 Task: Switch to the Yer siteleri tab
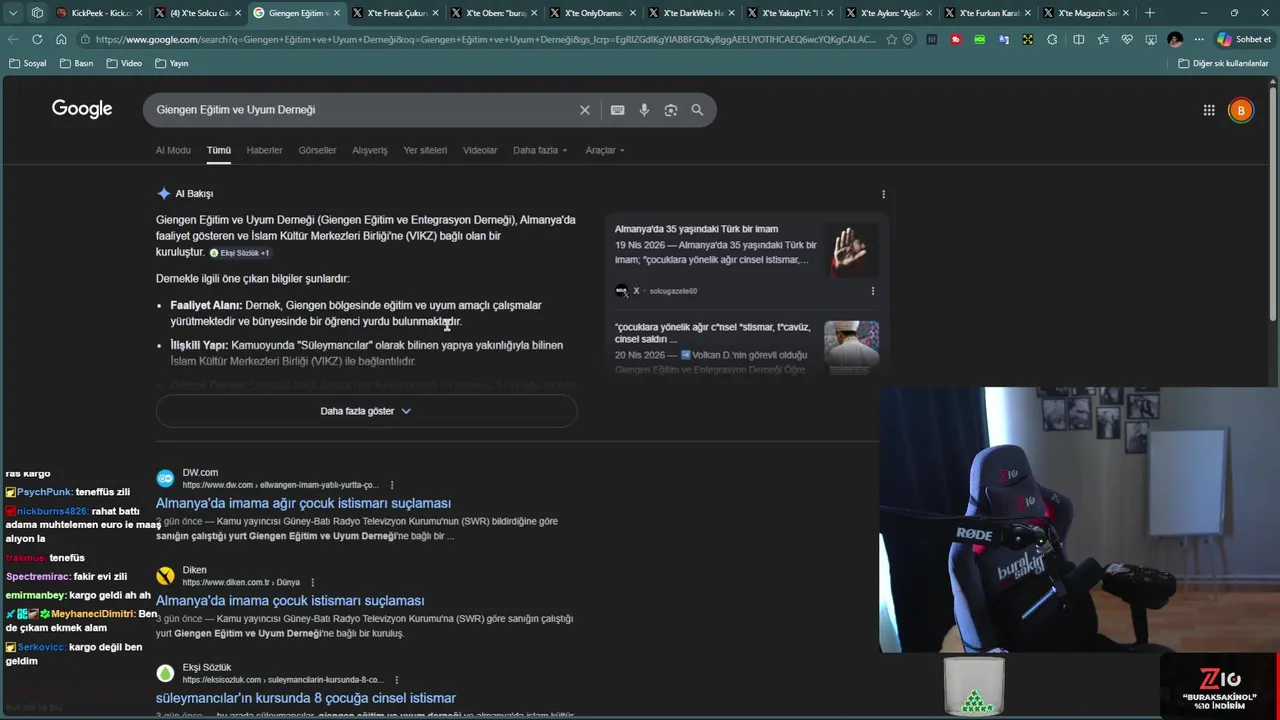[x=425, y=150]
